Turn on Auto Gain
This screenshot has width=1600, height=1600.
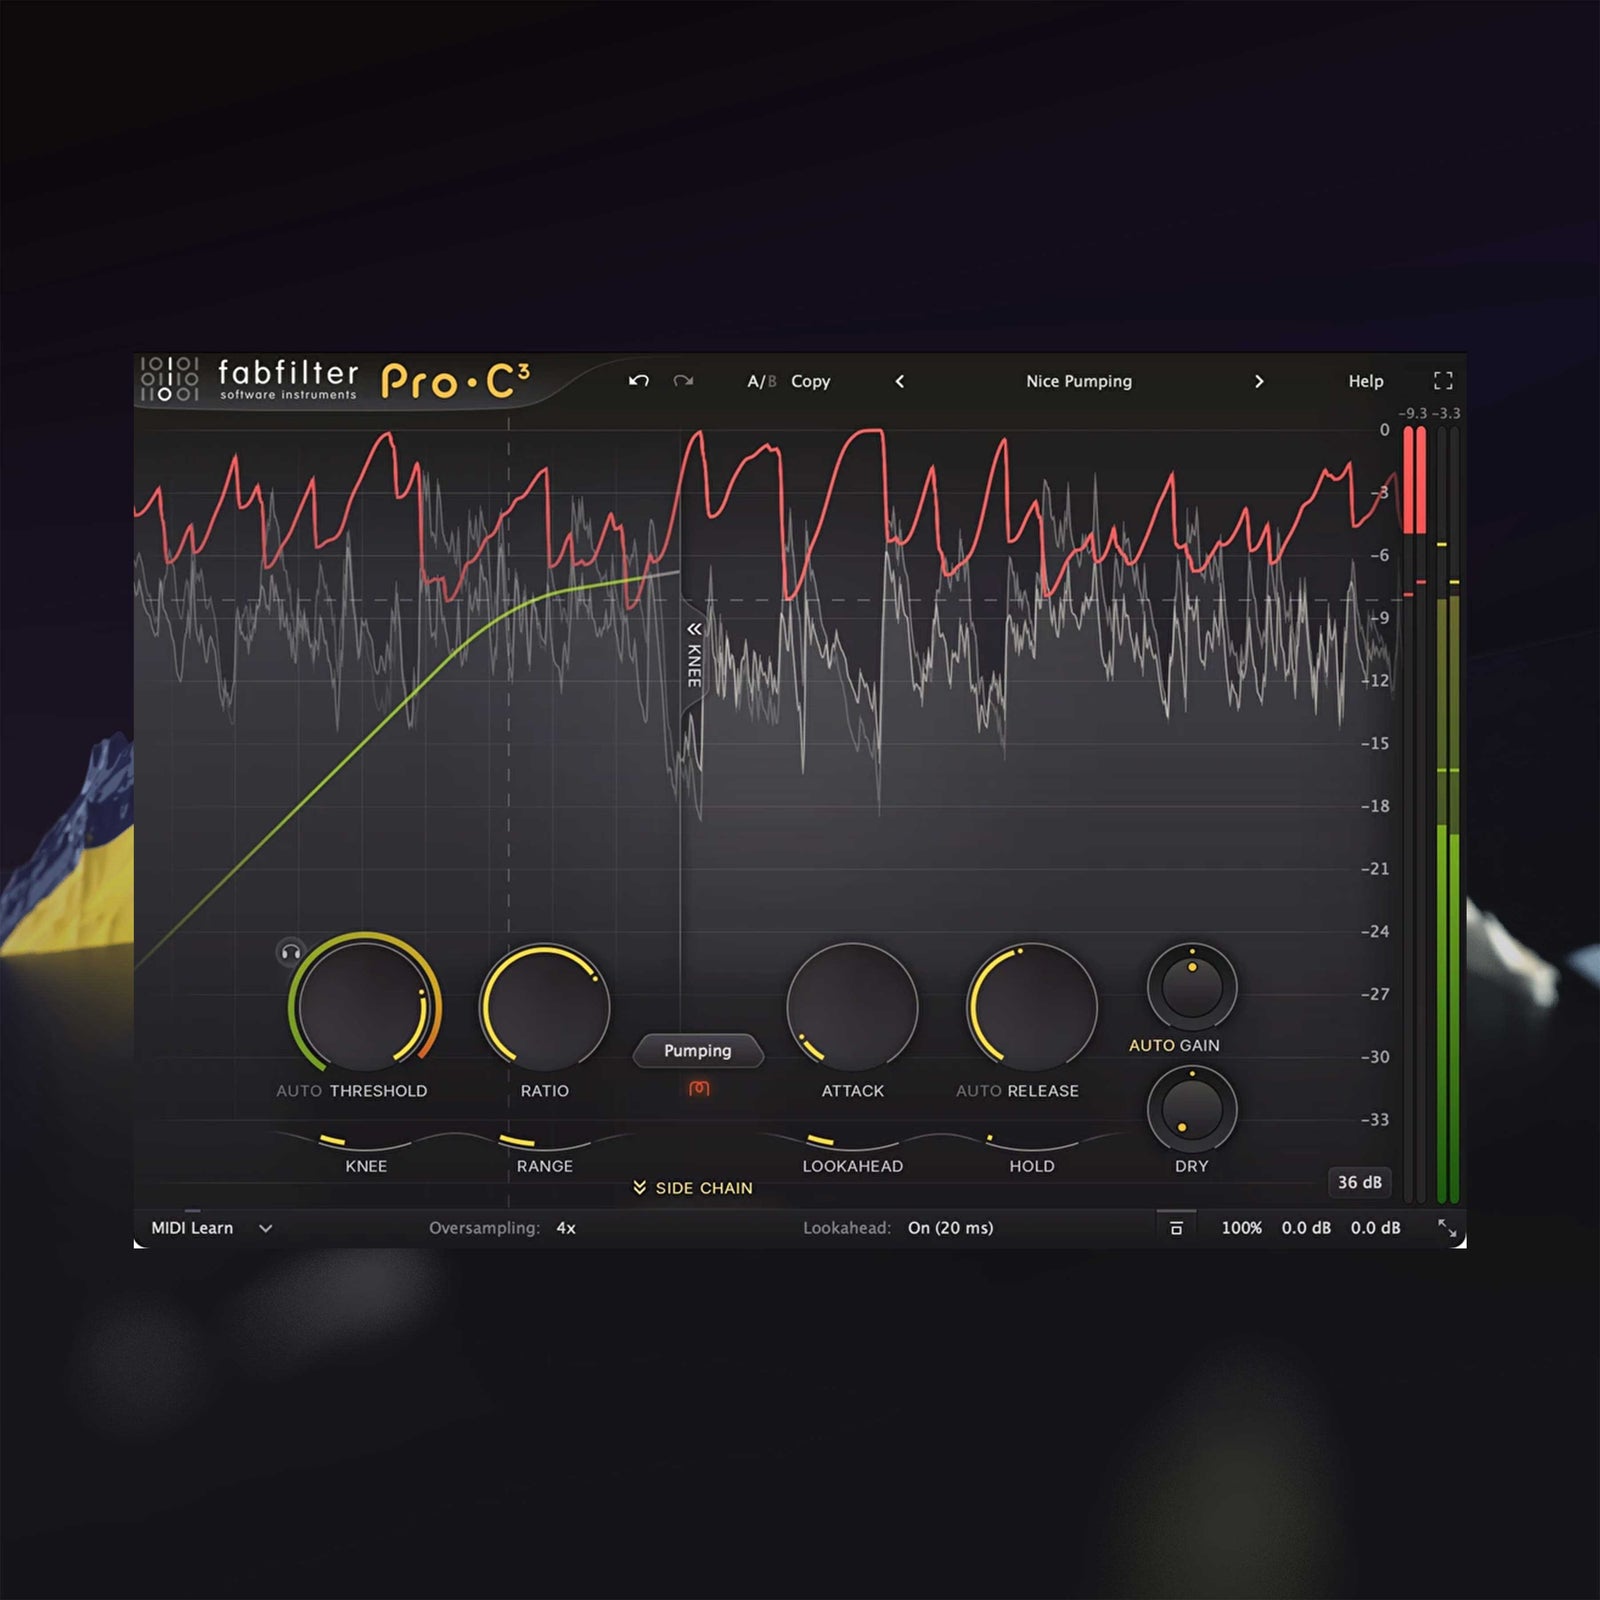[x=1151, y=1045]
